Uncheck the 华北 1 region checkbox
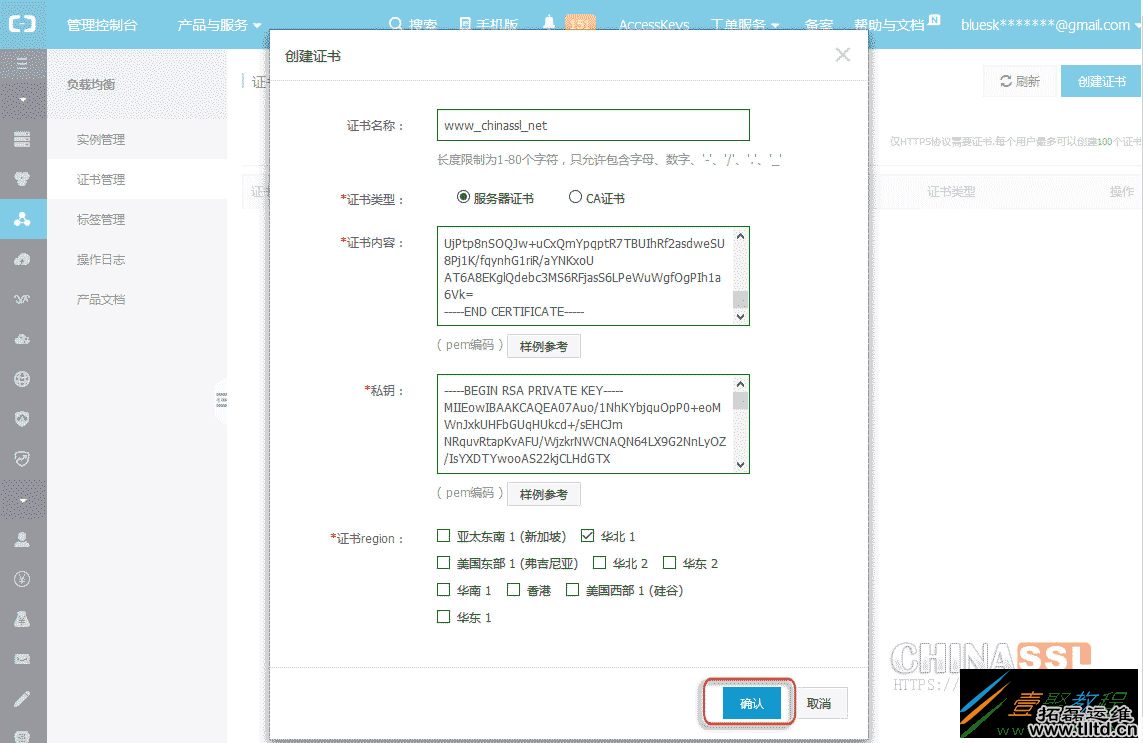 (x=587, y=536)
